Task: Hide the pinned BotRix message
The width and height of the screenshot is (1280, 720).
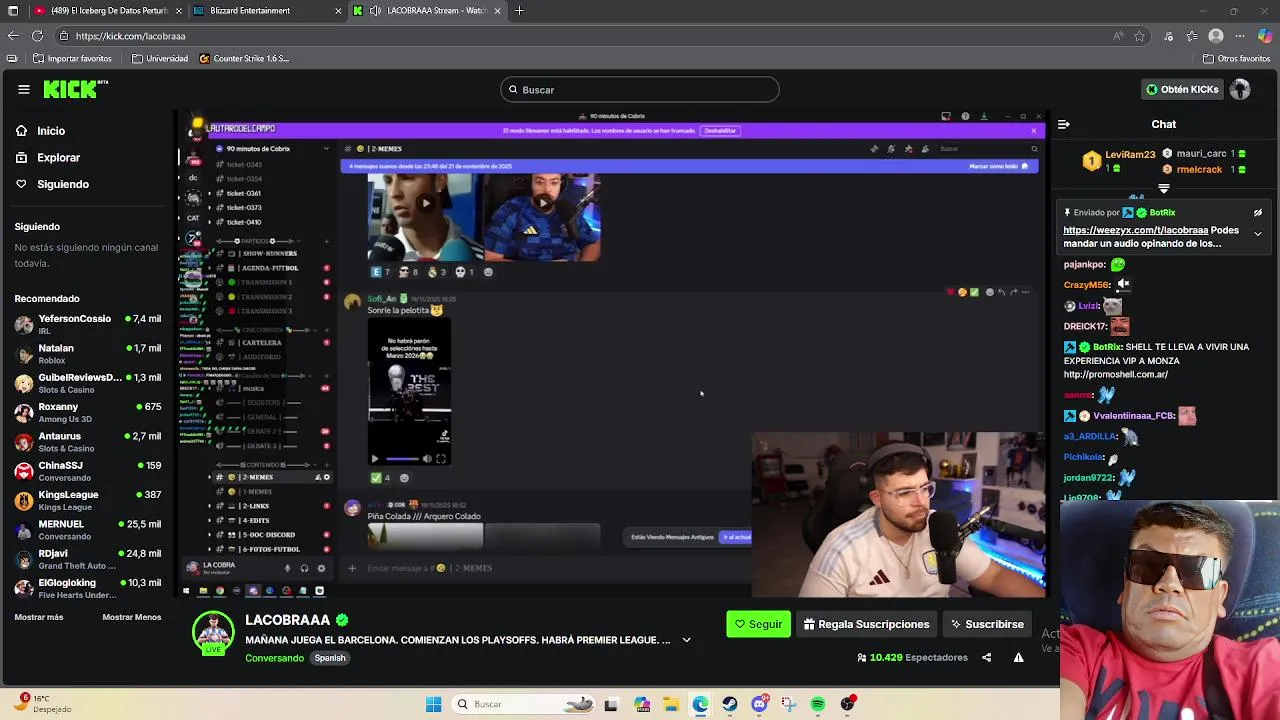Action: coord(1258,212)
